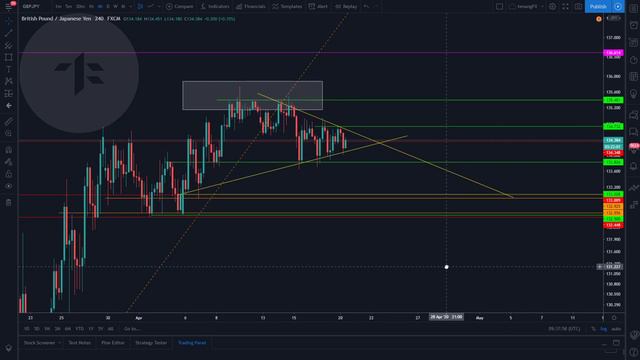Open Stock Screener tab
The image size is (640, 360).
tap(39, 343)
